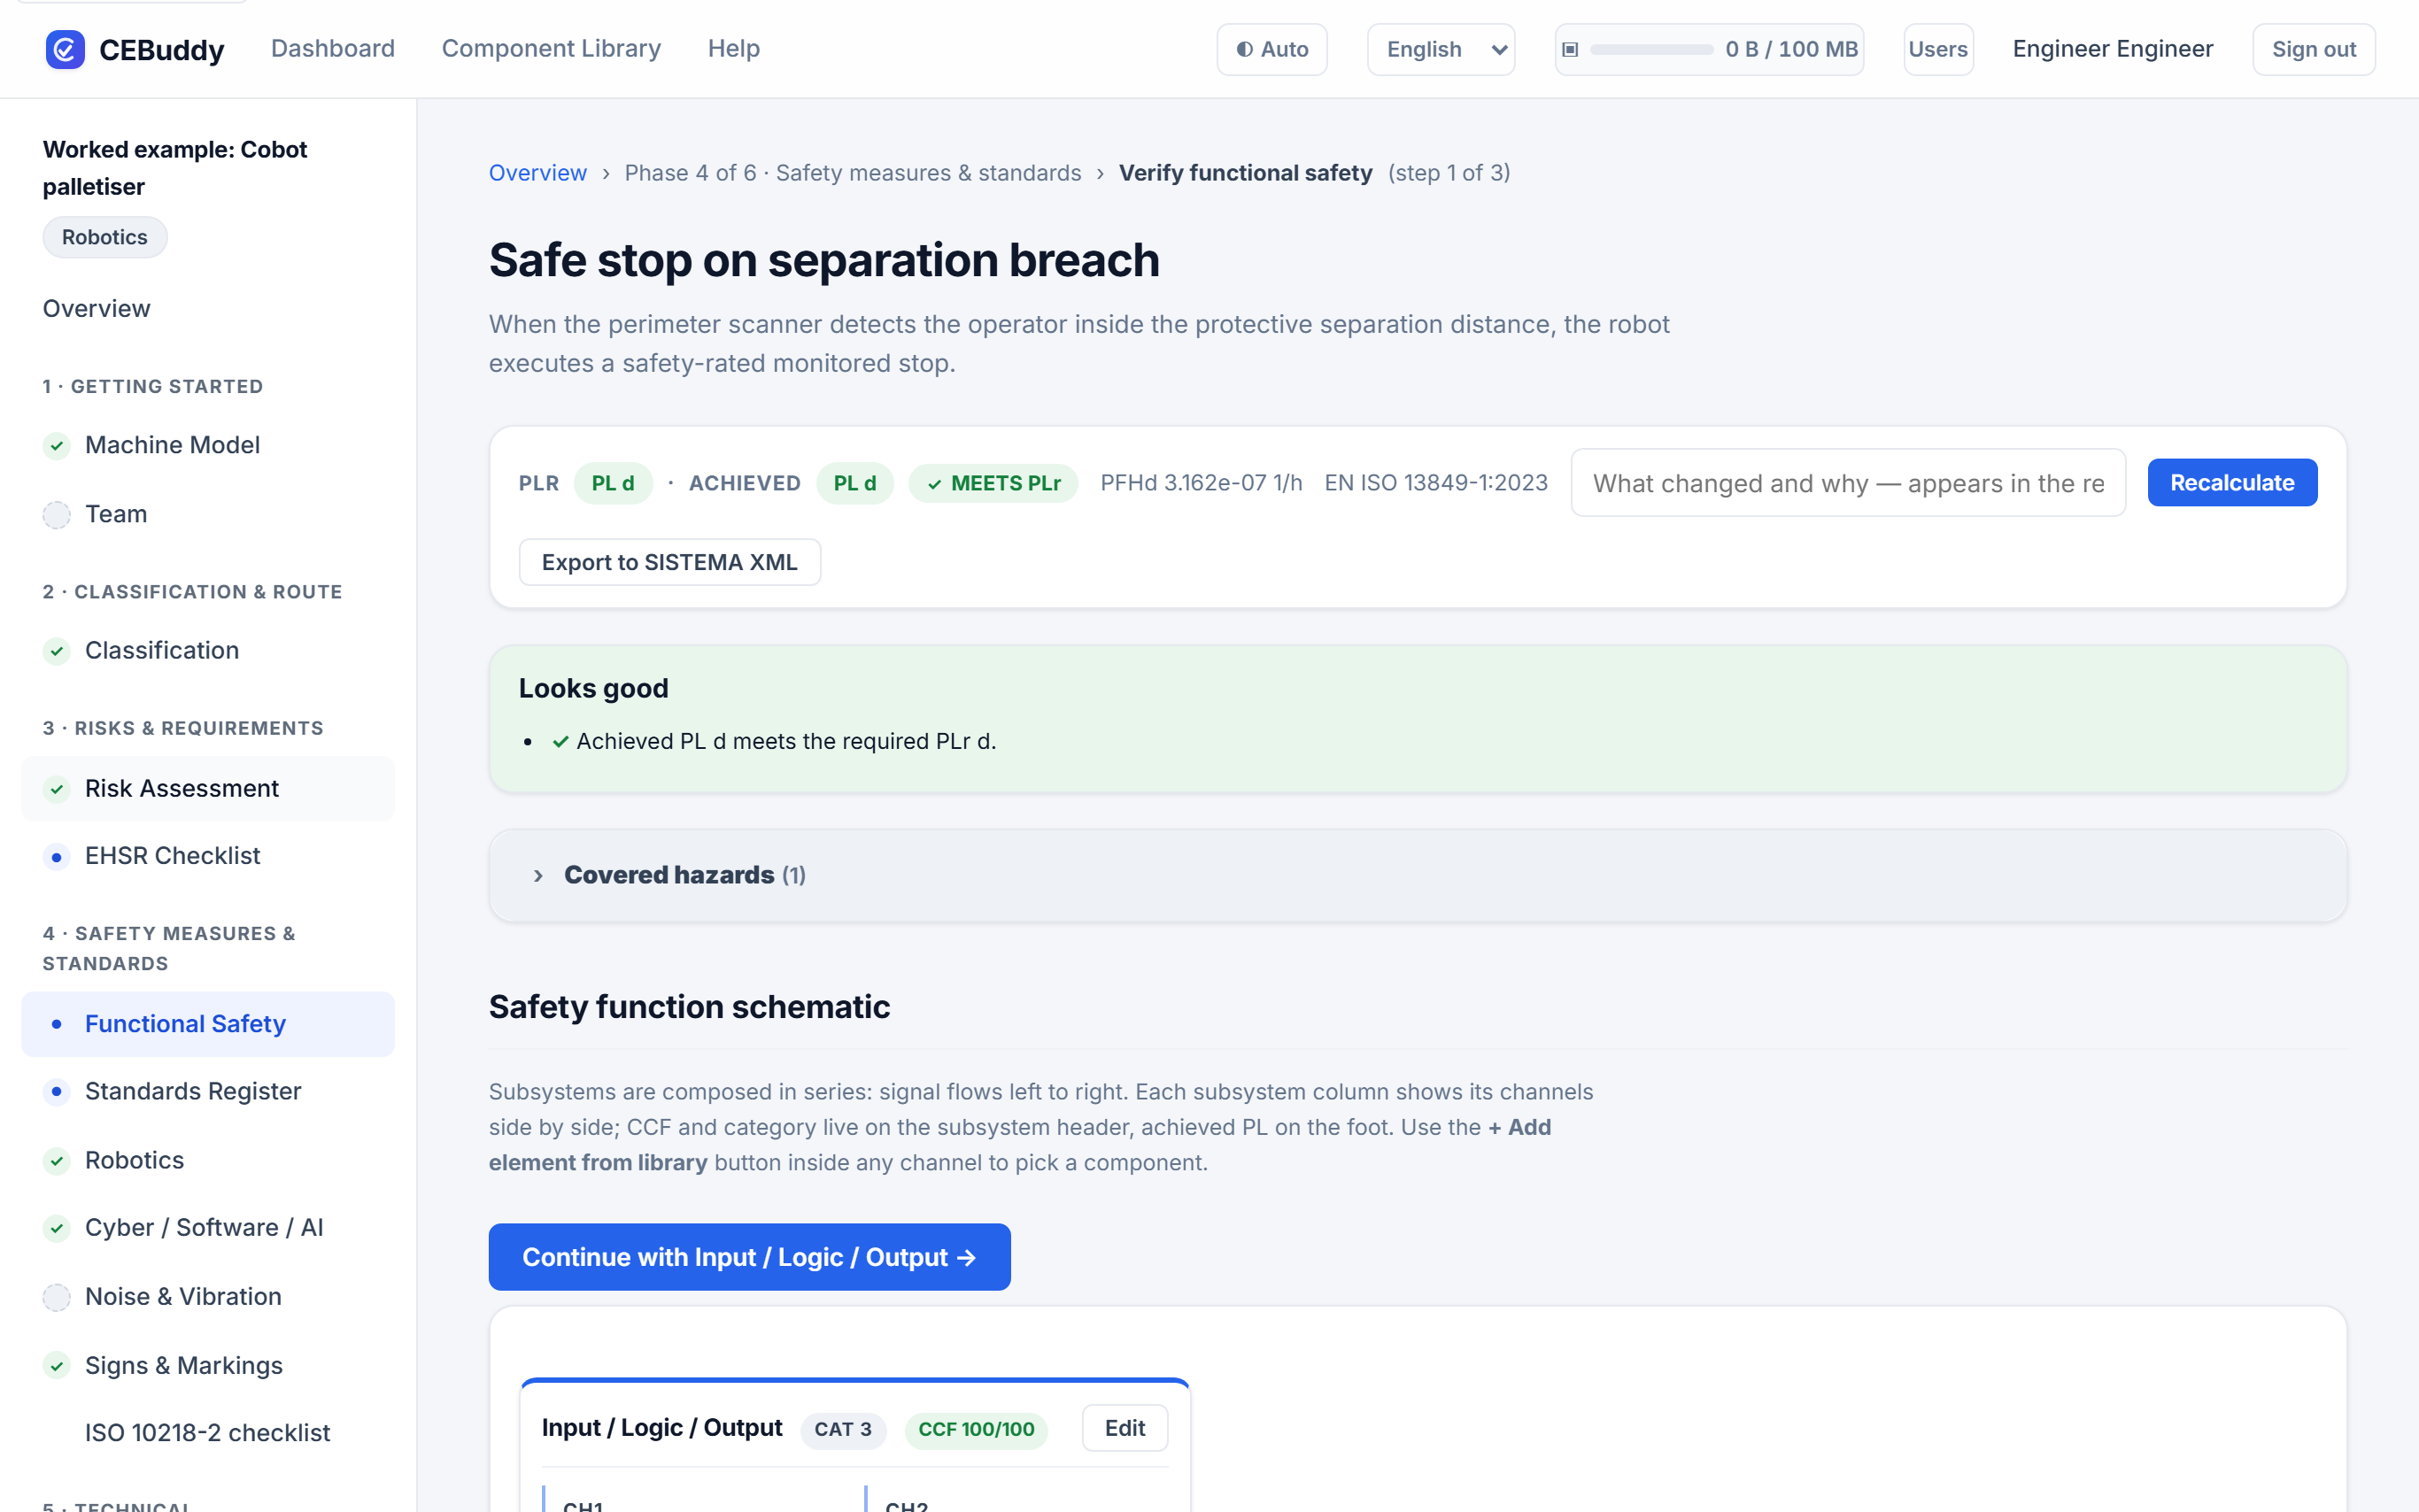Click the Machine Model completed check icon
The width and height of the screenshot is (2419, 1512).
tap(57, 446)
